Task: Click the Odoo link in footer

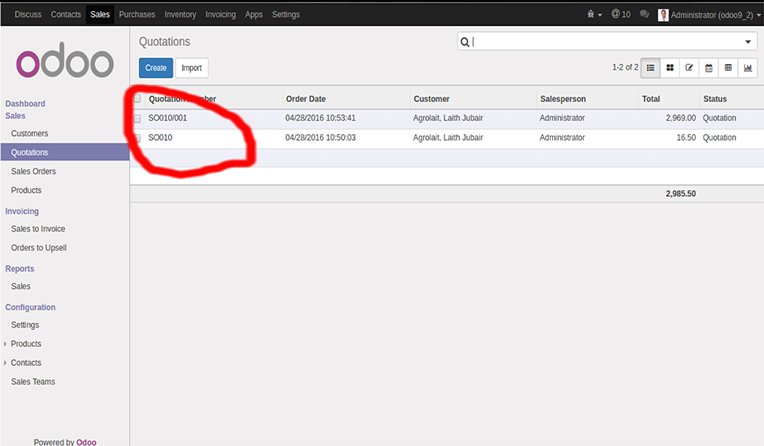Action: coord(86,442)
